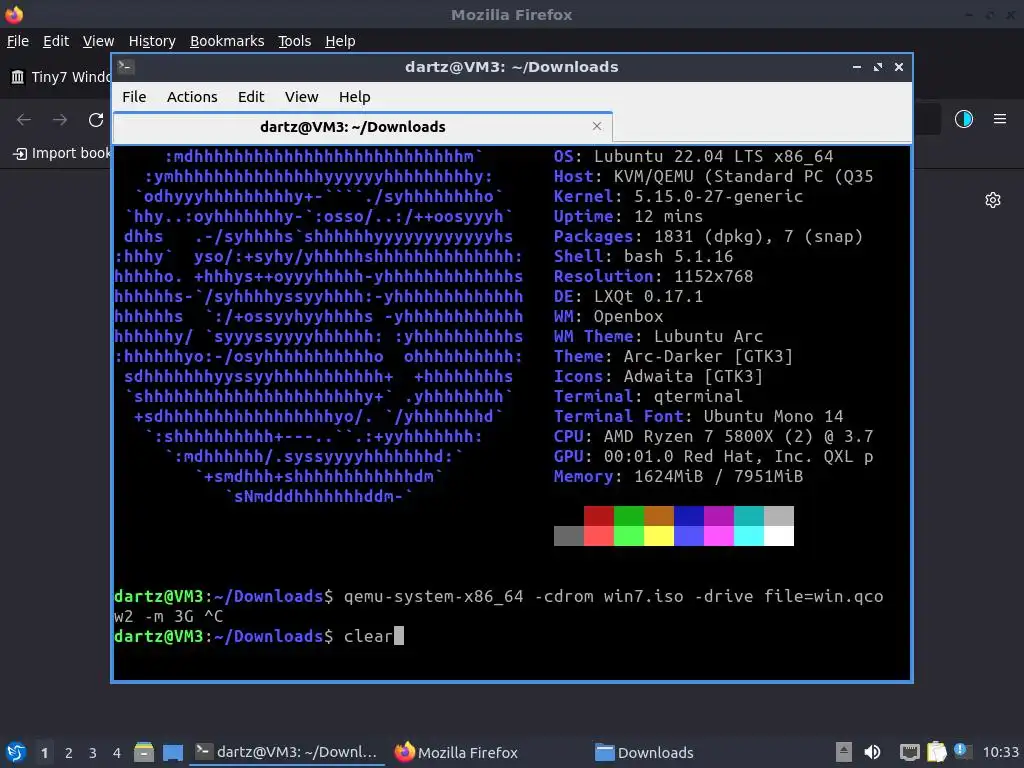Click the Import bookmarks toolbar item
Viewport: 1024px width, 768px height.
[62, 153]
